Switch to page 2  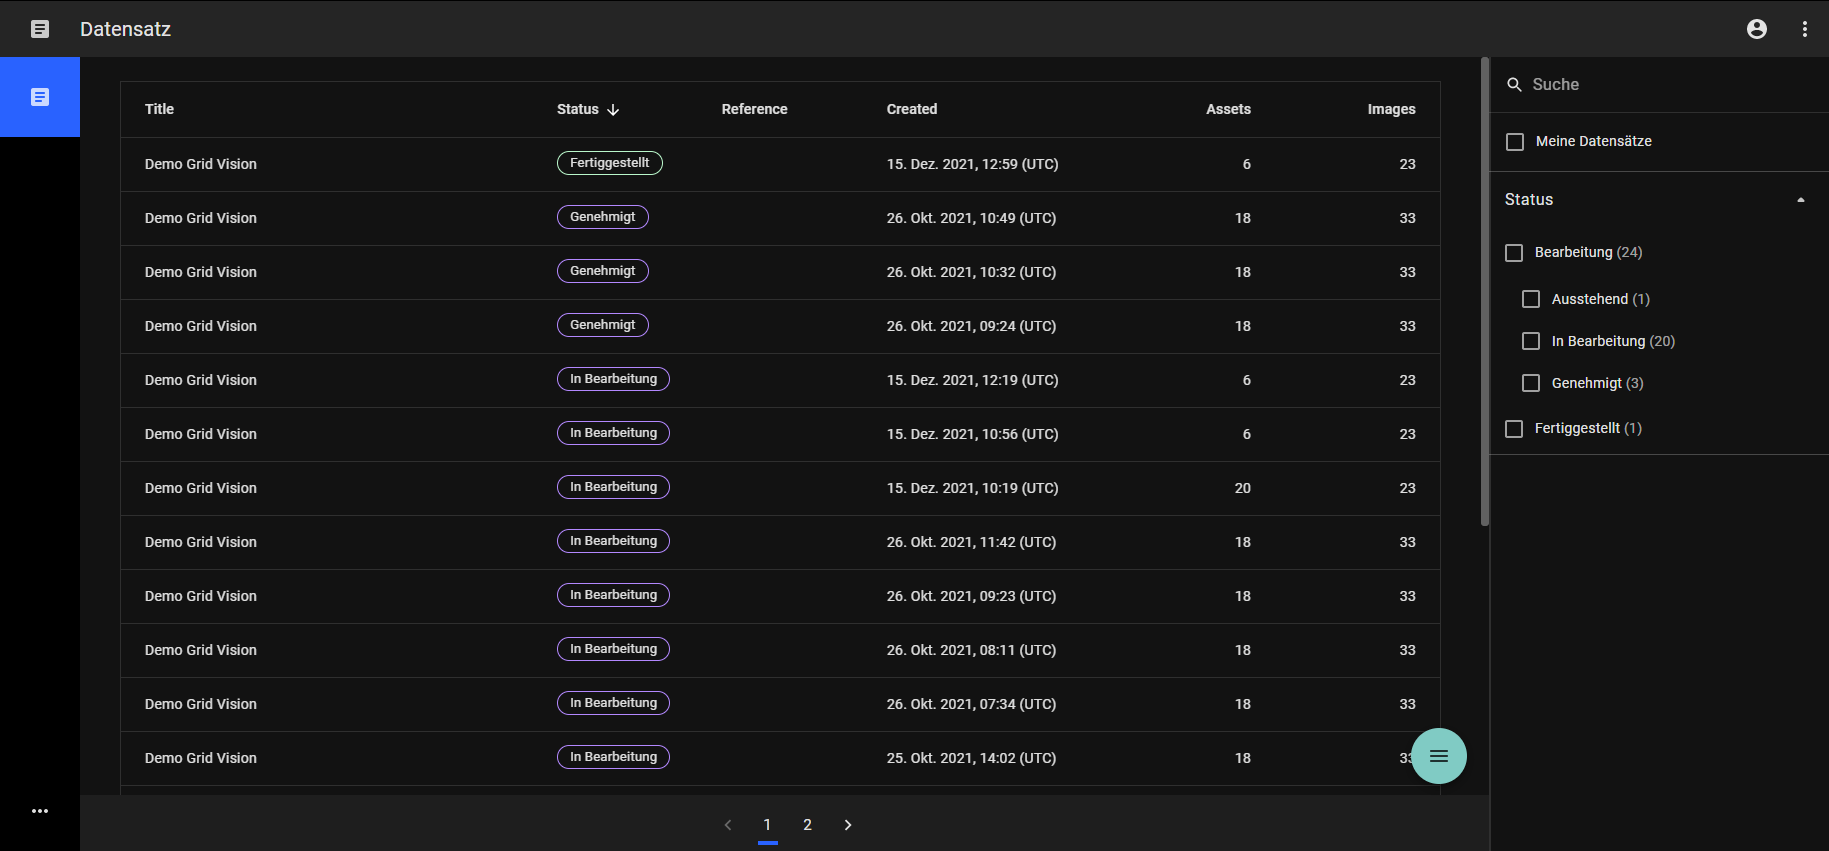807,825
